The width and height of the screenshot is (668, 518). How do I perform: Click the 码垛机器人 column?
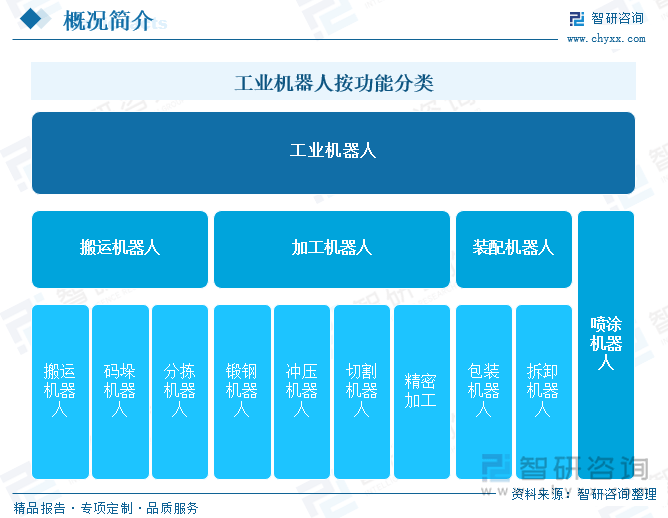(120, 392)
